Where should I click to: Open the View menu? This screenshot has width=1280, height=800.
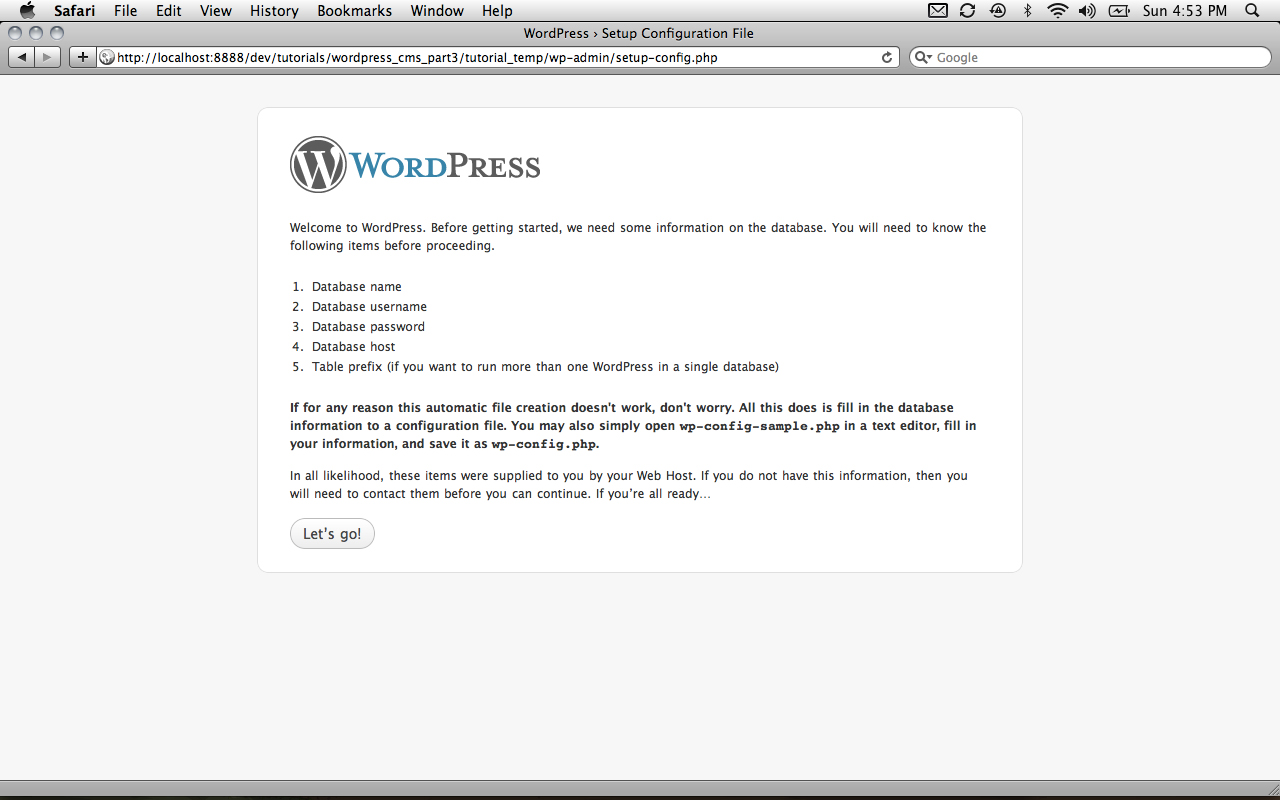[215, 11]
